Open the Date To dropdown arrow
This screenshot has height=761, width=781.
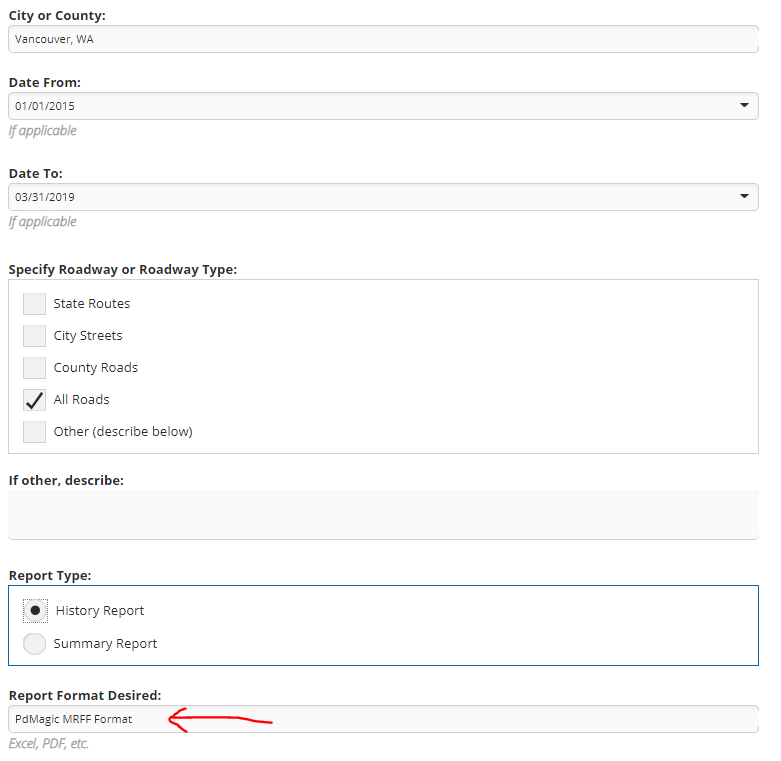(744, 196)
